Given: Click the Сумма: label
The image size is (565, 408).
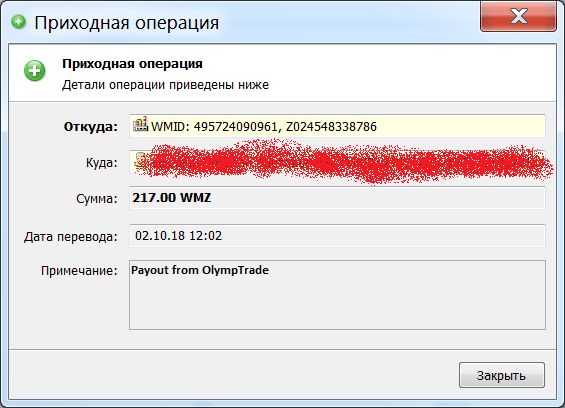Looking at the screenshot, I should coord(97,199).
